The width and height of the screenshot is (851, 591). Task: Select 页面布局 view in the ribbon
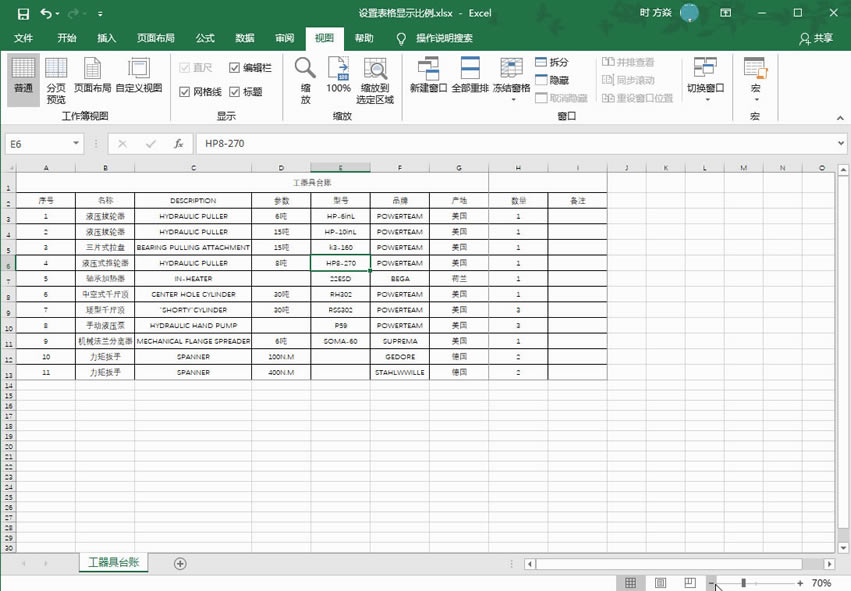click(x=92, y=80)
